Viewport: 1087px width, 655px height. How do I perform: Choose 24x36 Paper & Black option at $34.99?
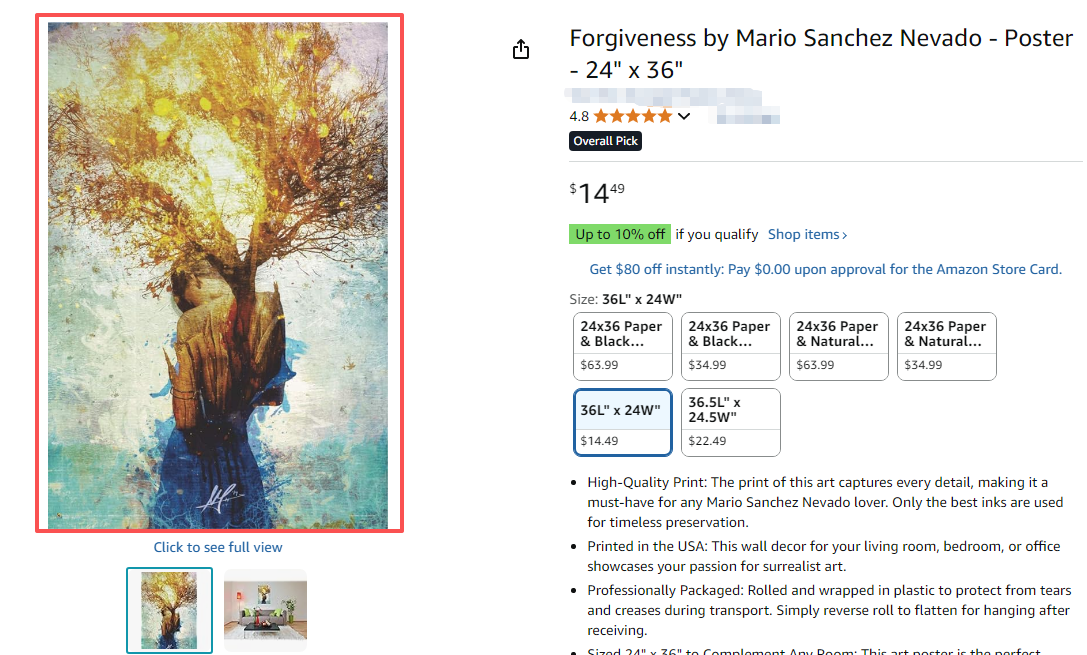[730, 346]
